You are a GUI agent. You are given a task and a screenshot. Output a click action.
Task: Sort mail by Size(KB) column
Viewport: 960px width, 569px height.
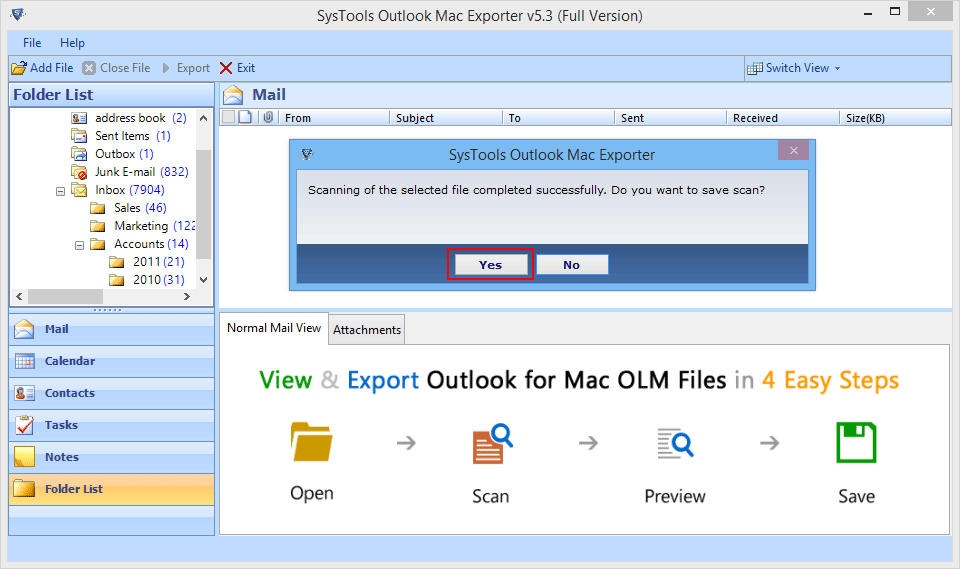click(x=896, y=118)
